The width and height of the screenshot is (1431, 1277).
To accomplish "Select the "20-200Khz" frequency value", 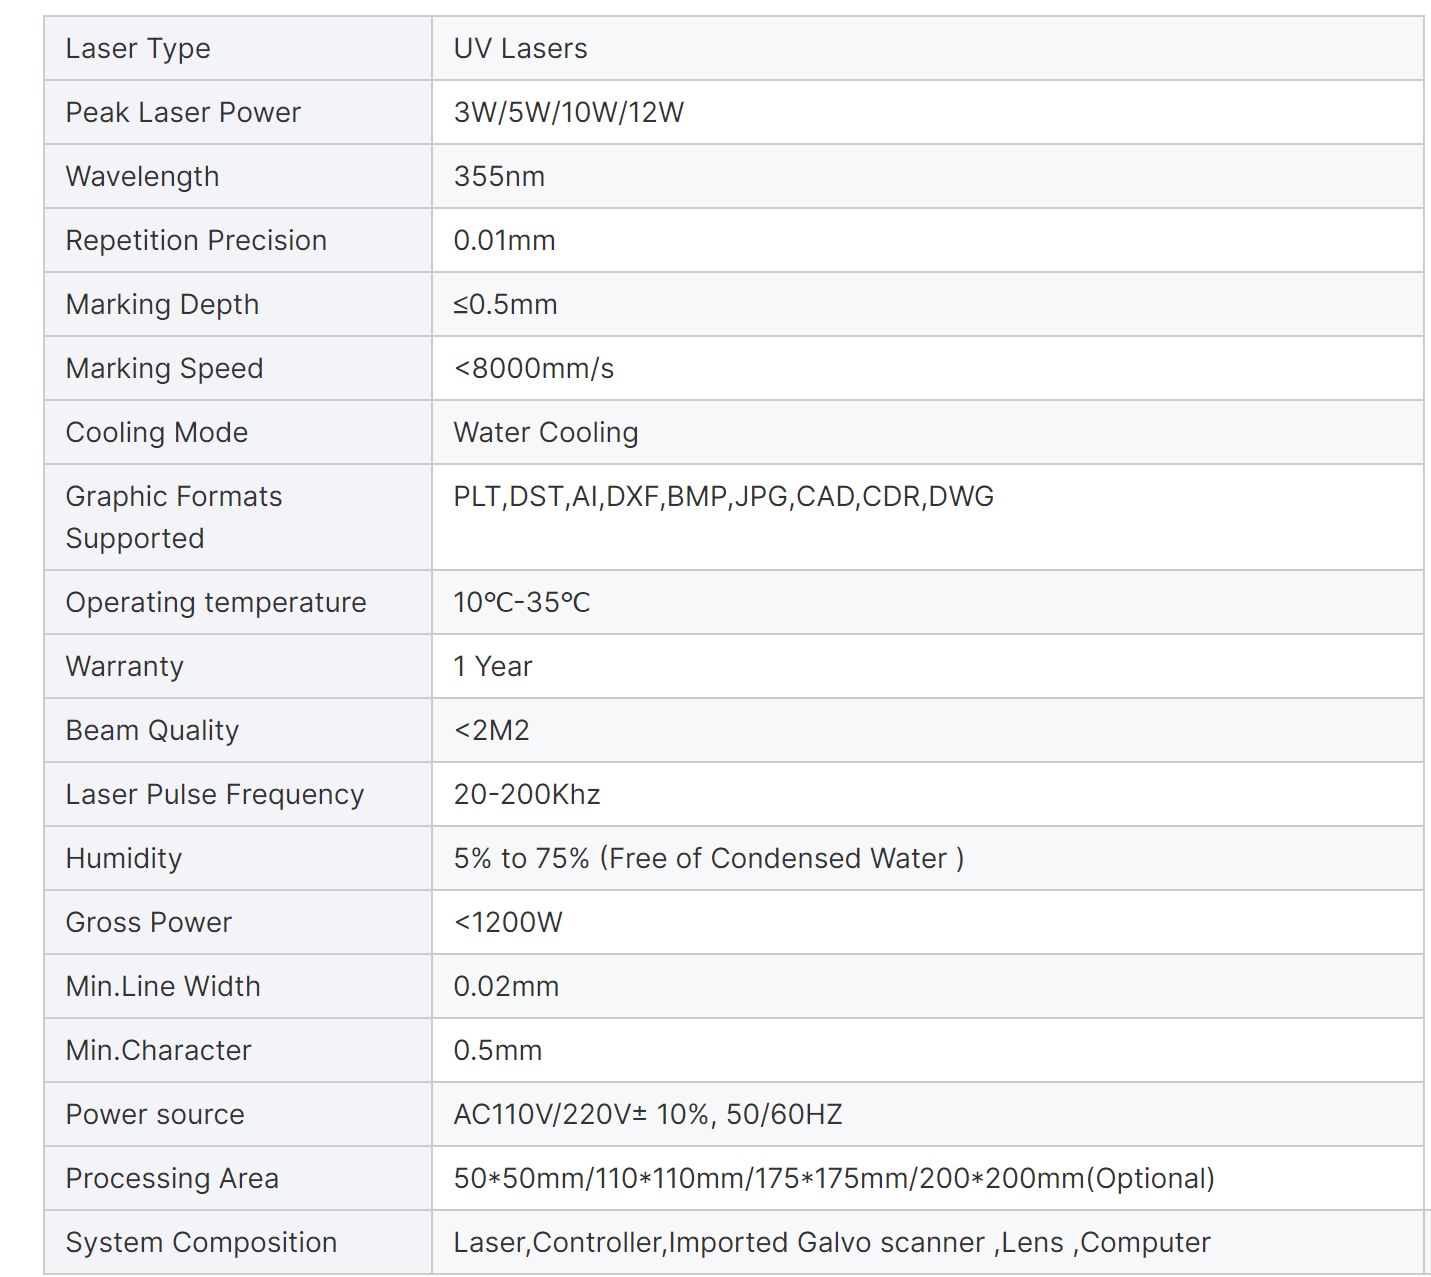I will pos(527,795).
